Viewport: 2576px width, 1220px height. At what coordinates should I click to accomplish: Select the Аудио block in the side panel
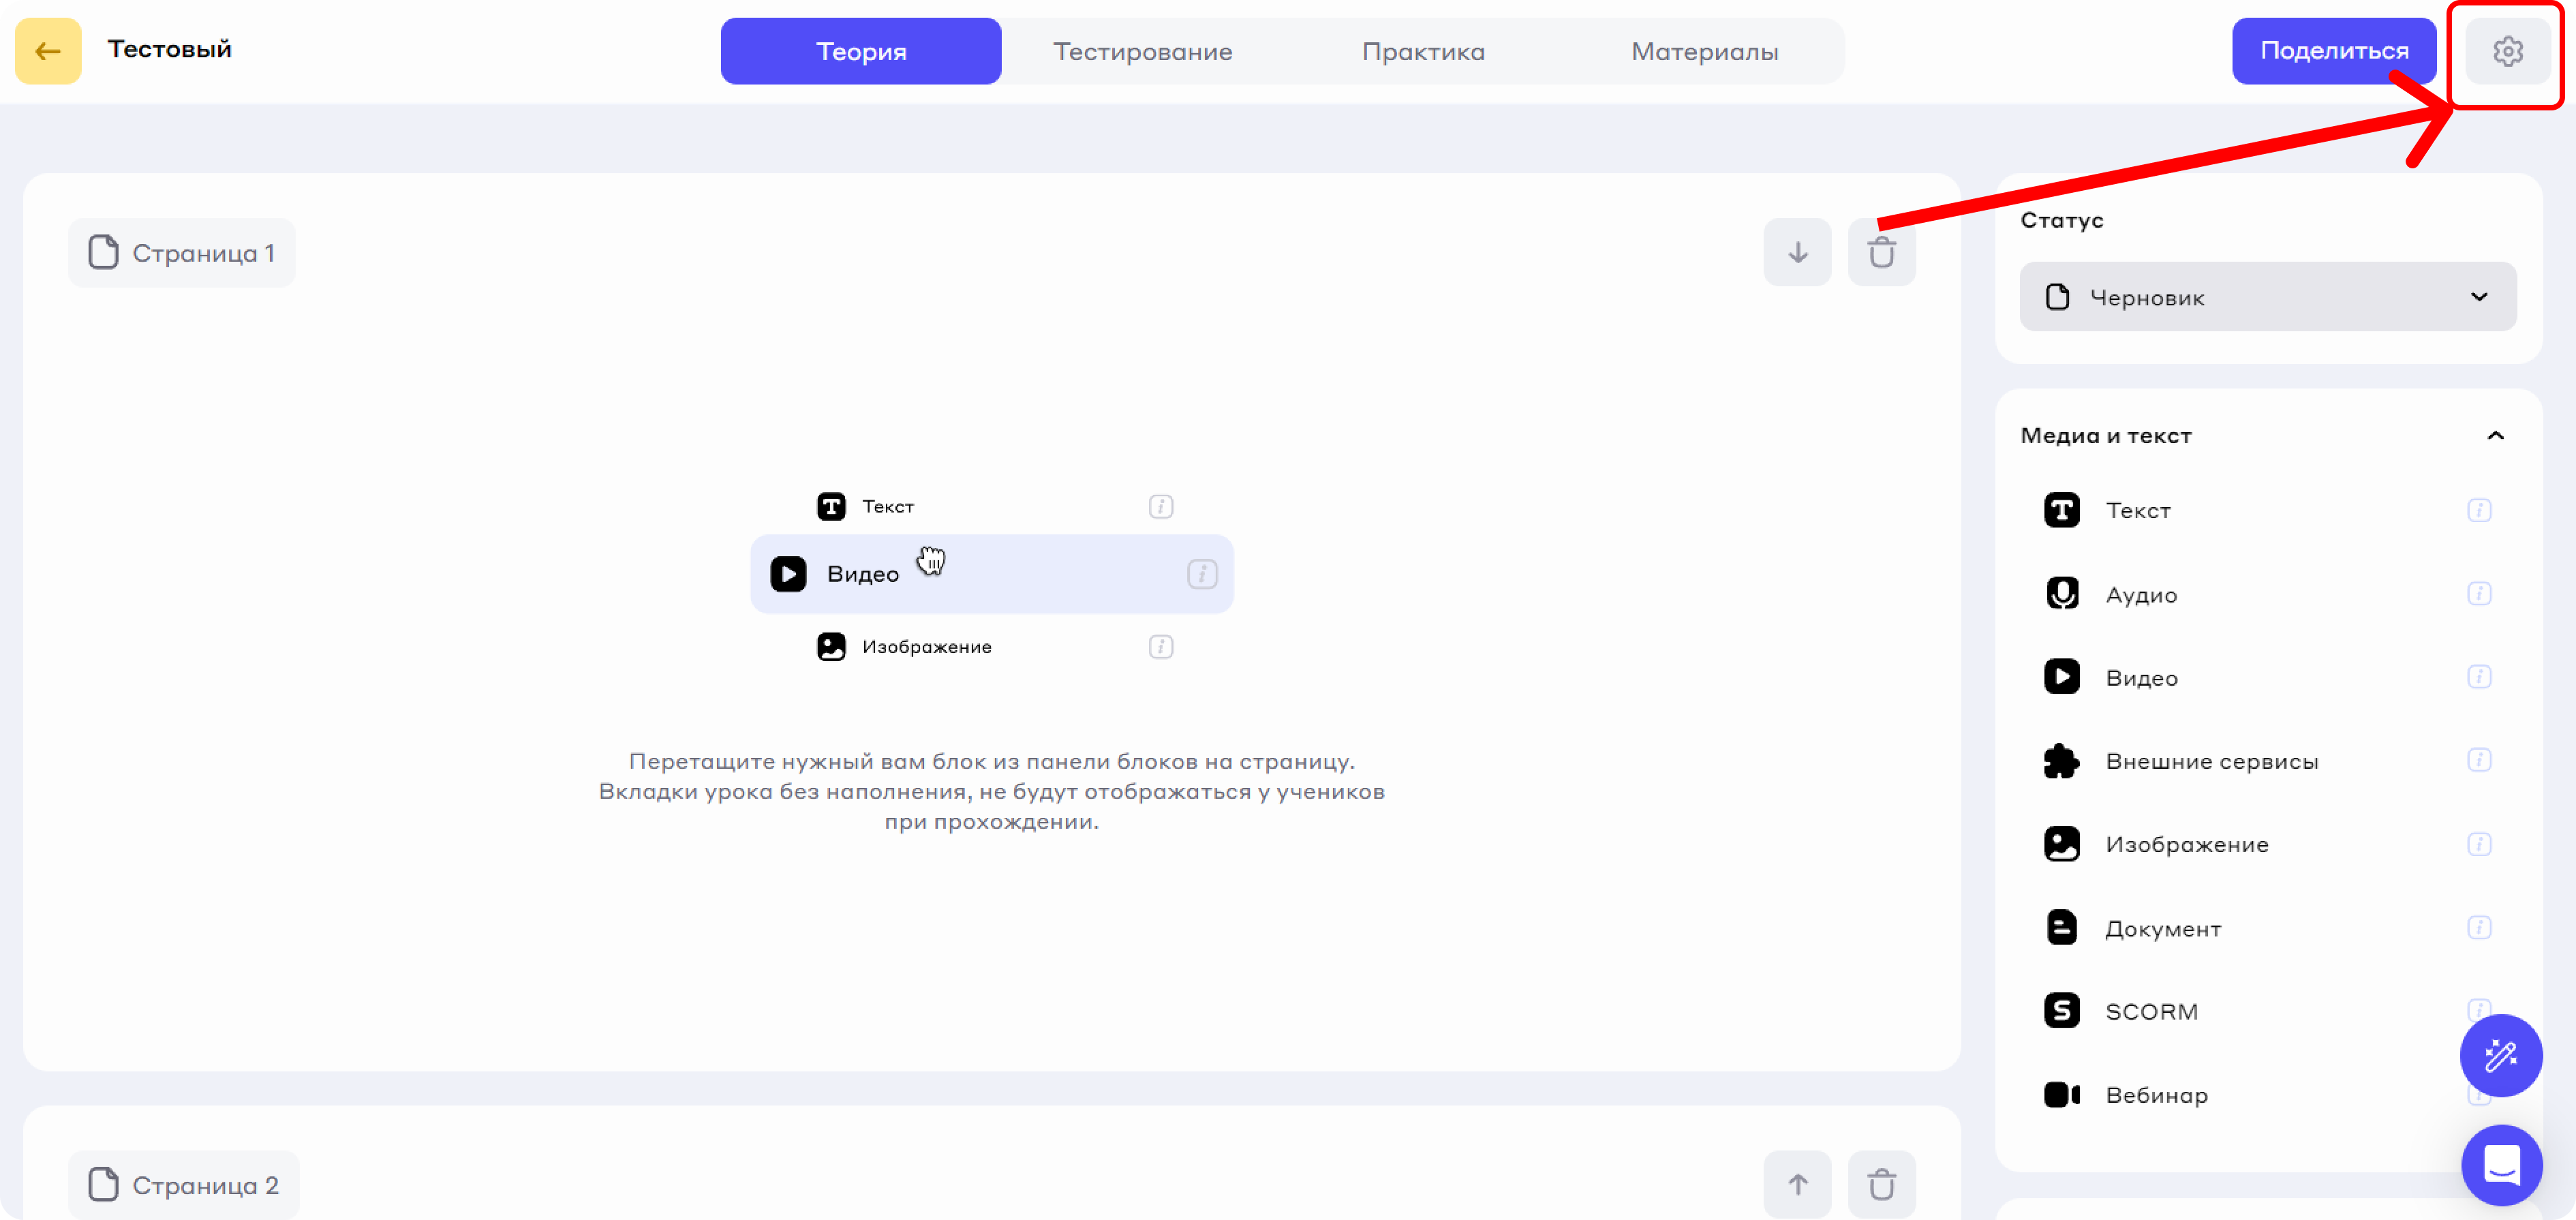point(2140,594)
